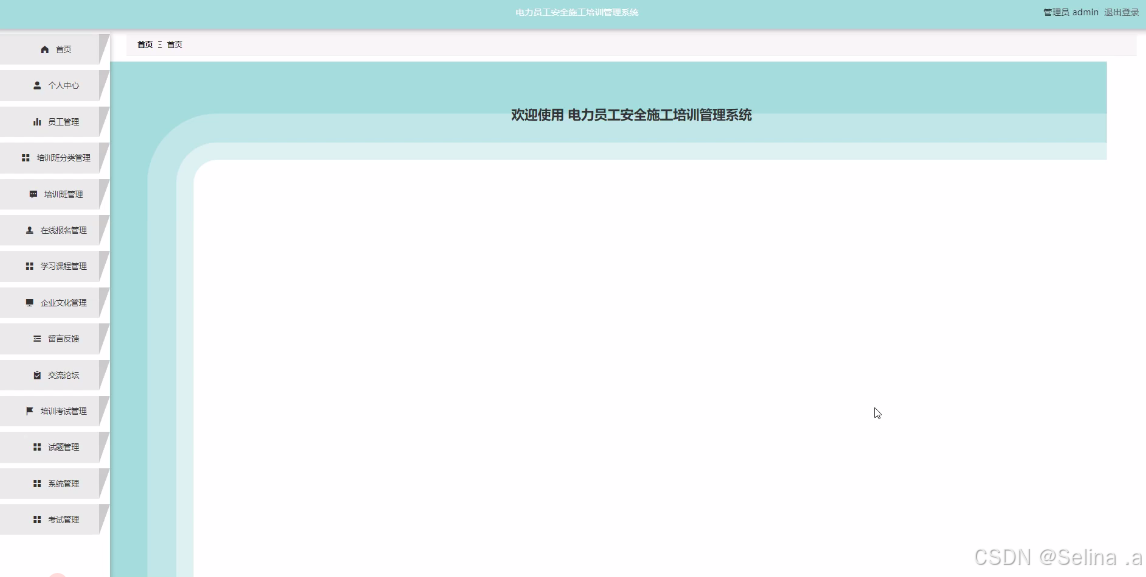Click 退出登录 to log out
This screenshot has height=577, width=1146.
tap(1121, 12)
